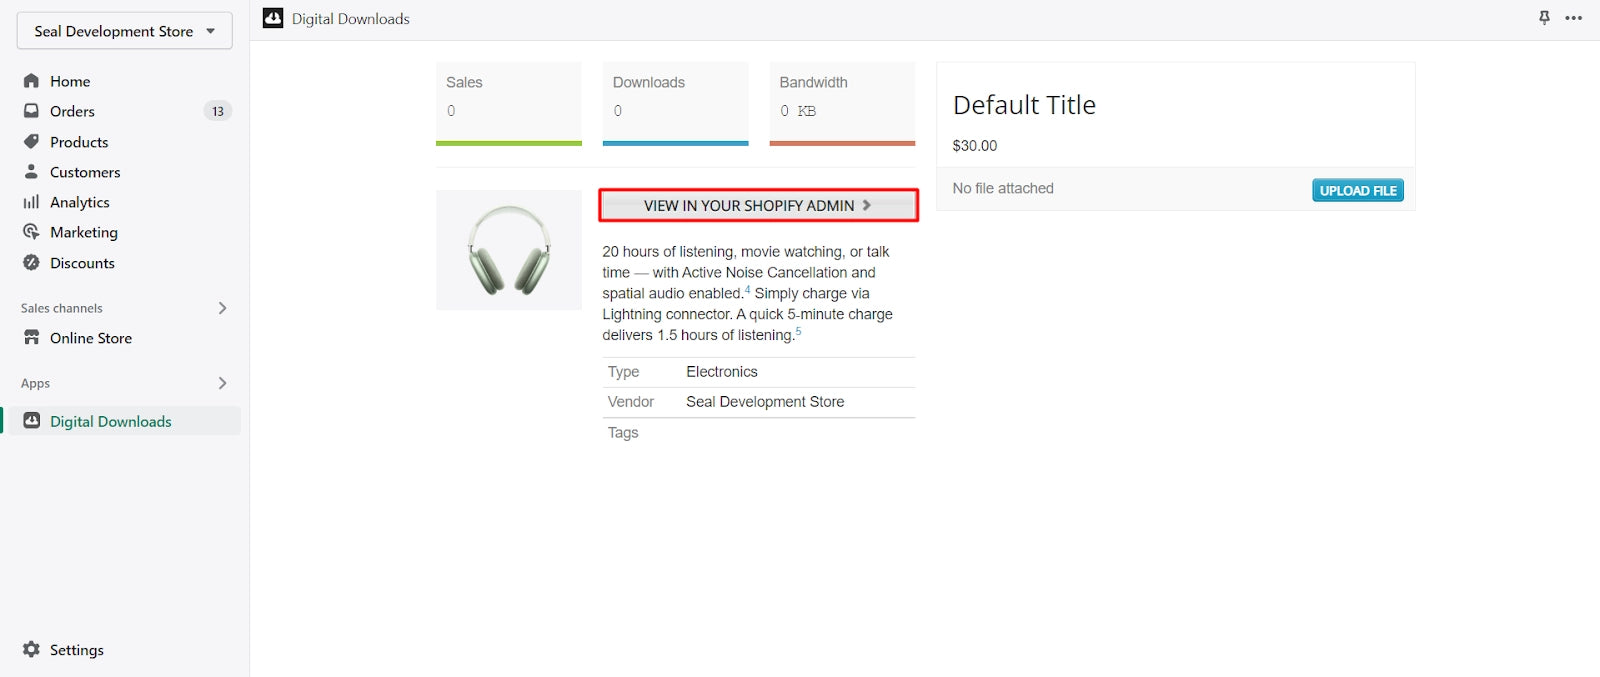The width and height of the screenshot is (1600, 677).
Task: Click the Vendor row label
Action: pyautogui.click(x=630, y=402)
